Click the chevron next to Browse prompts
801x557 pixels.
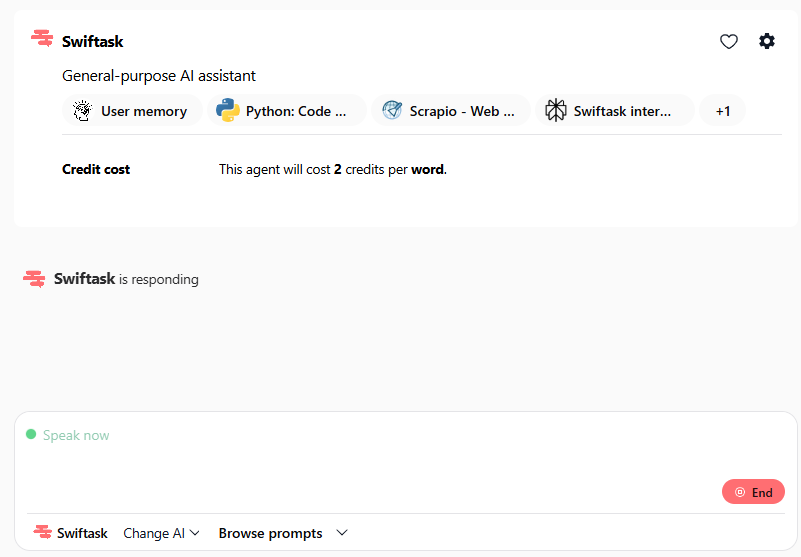[x=342, y=532]
